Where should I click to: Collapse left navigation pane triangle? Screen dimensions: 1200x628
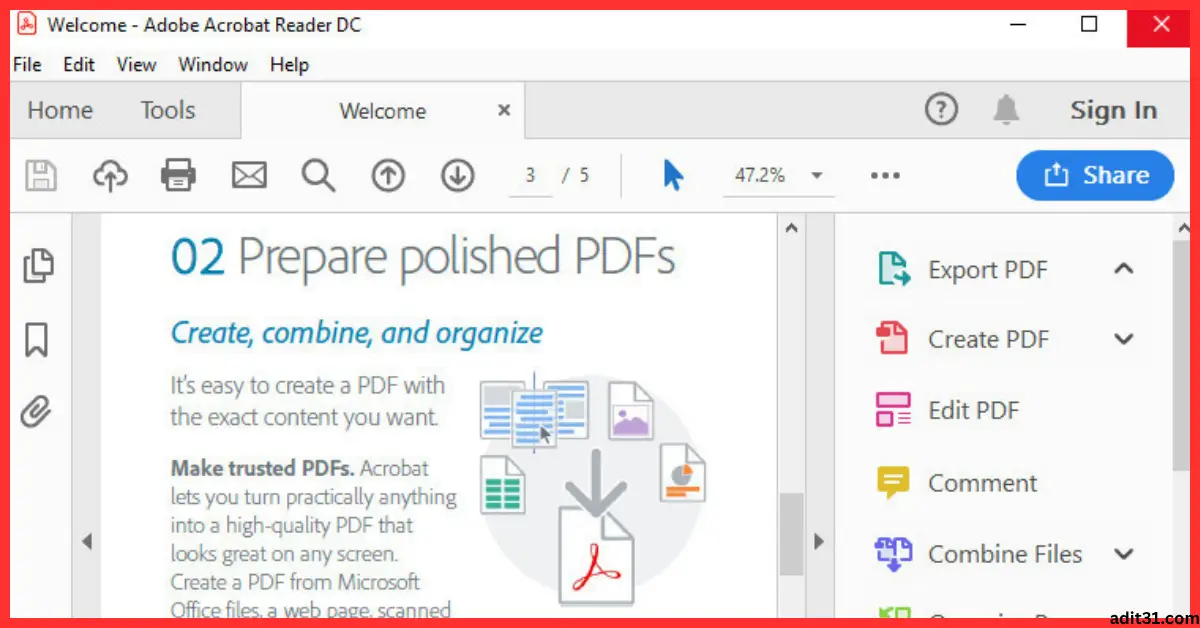pyautogui.click(x=86, y=542)
